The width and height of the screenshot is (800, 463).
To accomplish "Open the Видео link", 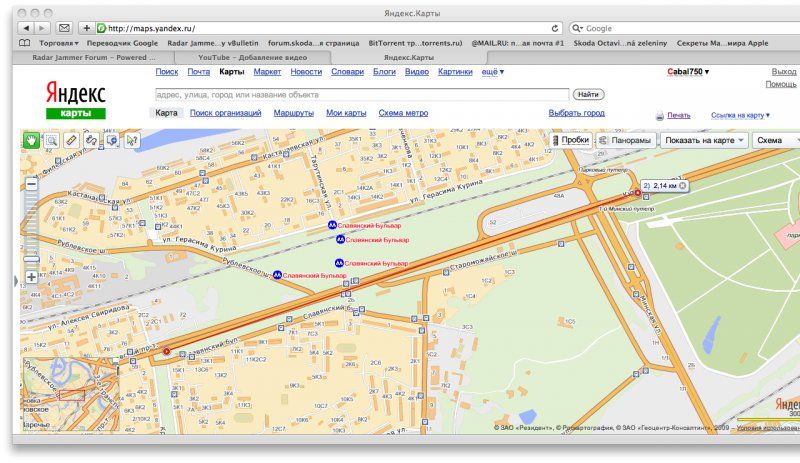I will point(417,72).
